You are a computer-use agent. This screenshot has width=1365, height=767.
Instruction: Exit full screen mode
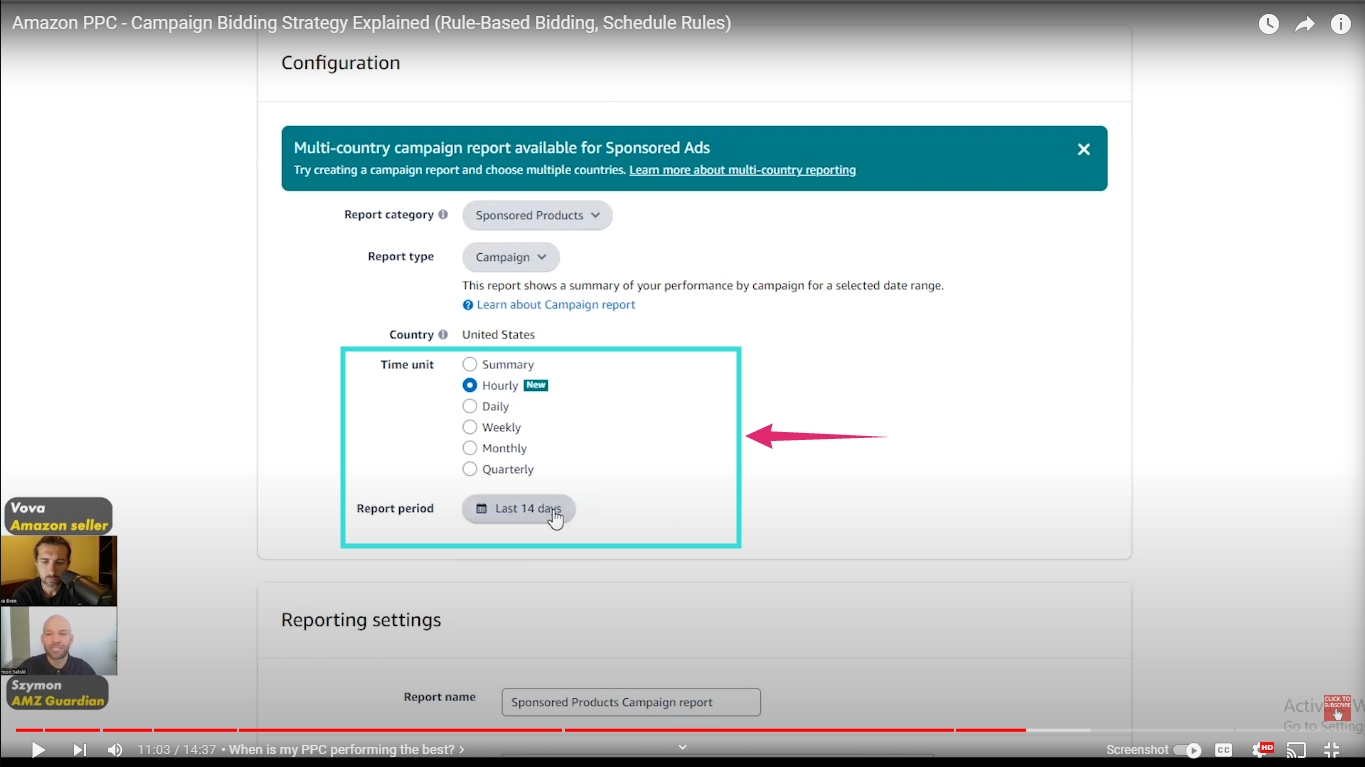(x=1332, y=750)
